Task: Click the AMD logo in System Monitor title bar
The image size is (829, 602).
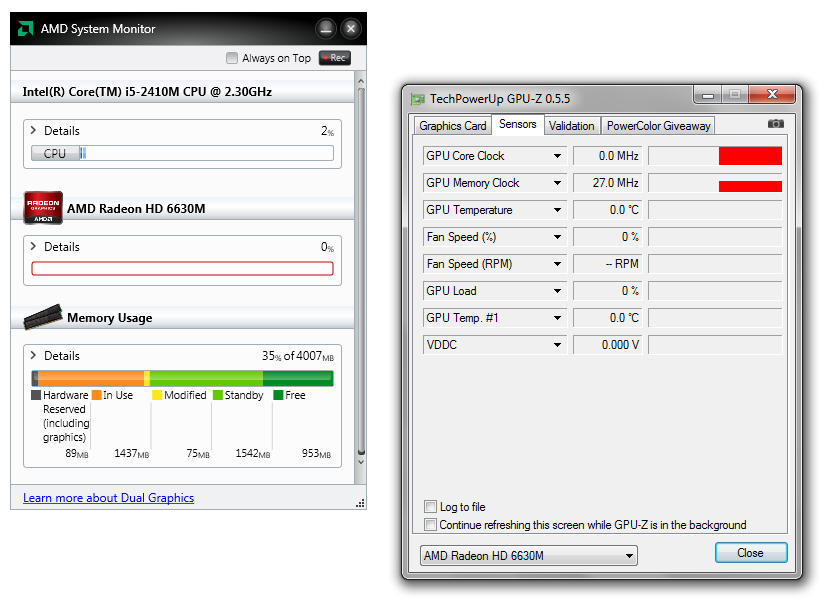Action: coord(25,29)
